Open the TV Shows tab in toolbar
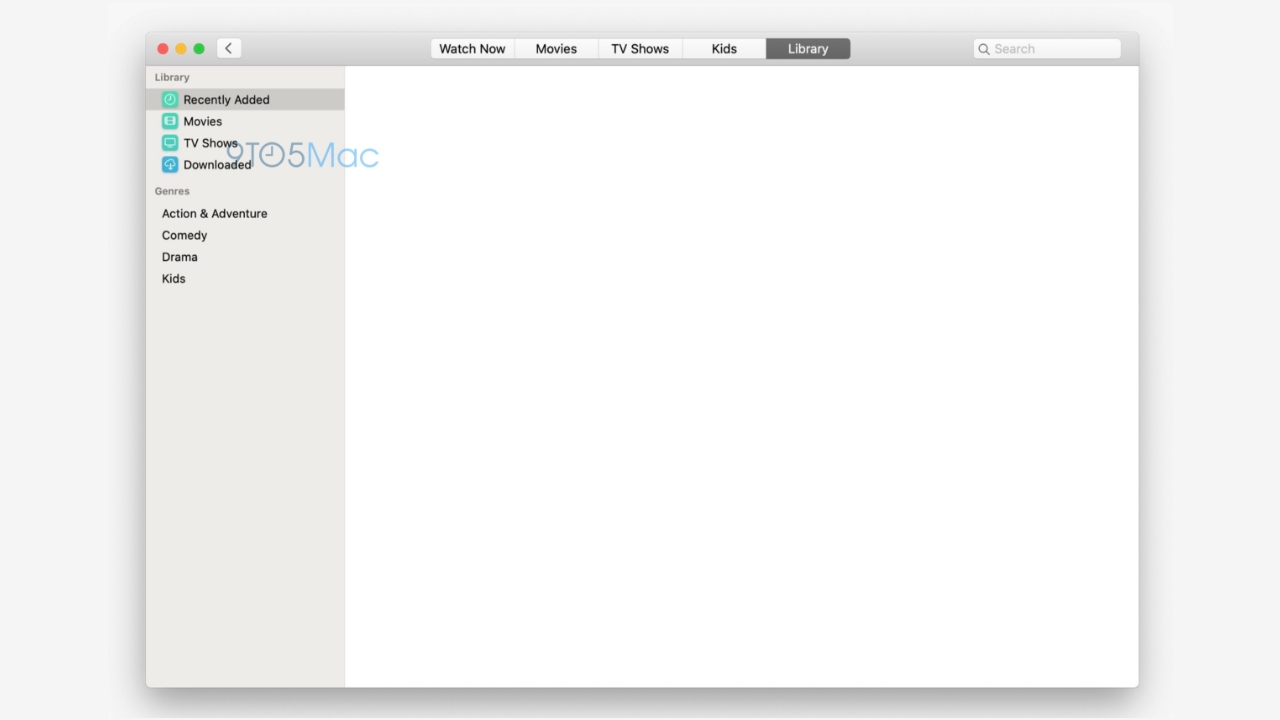The height and width of the screenshot is (720, 1280). [x=640, y=49]
